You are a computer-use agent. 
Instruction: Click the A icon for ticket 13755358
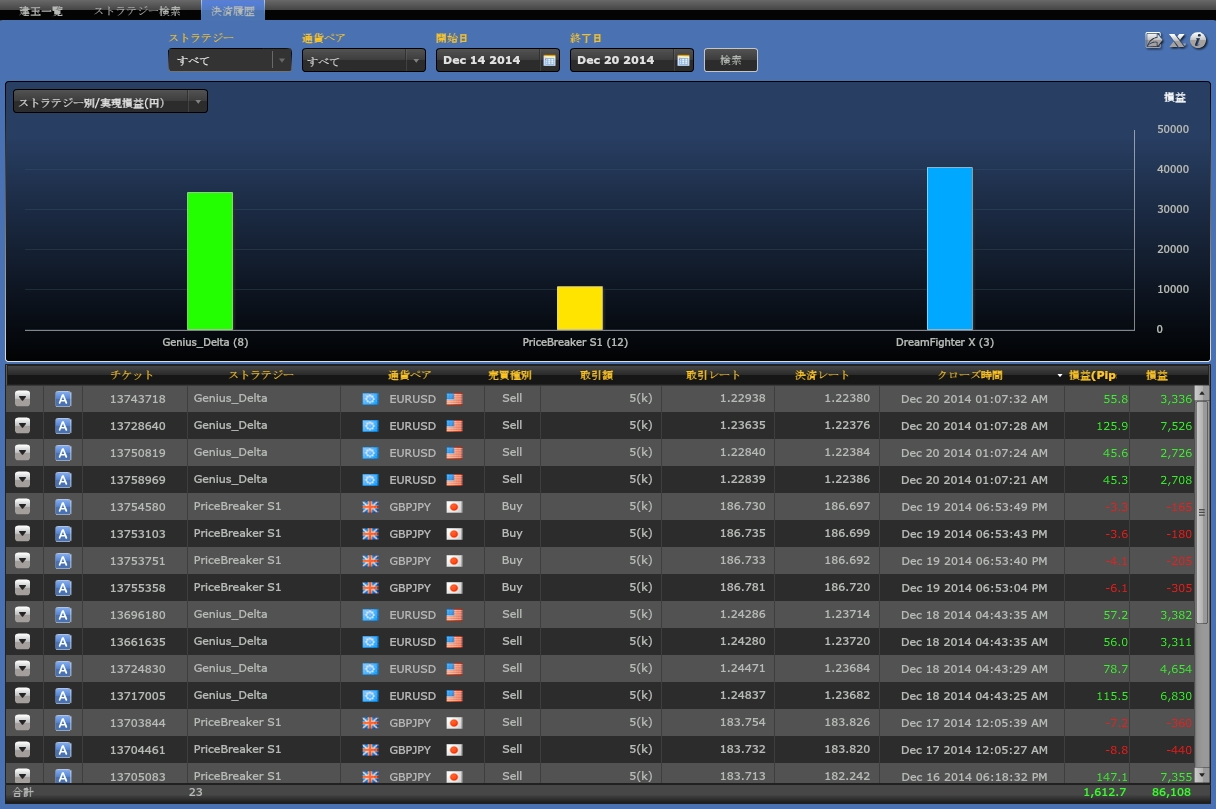63,588
